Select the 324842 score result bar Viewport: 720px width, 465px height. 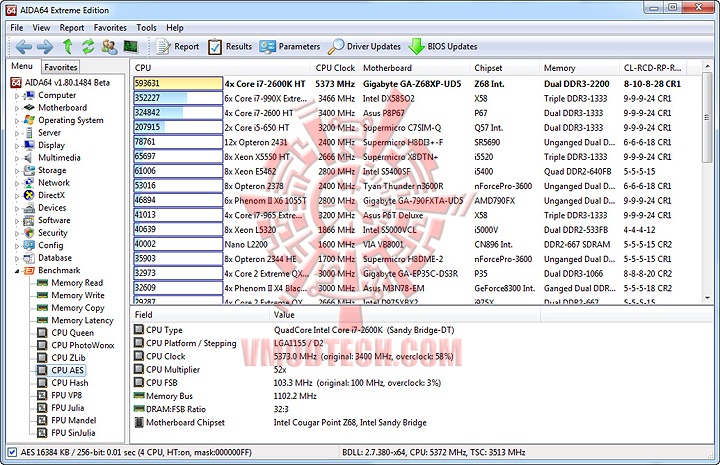tap(178, 113)
